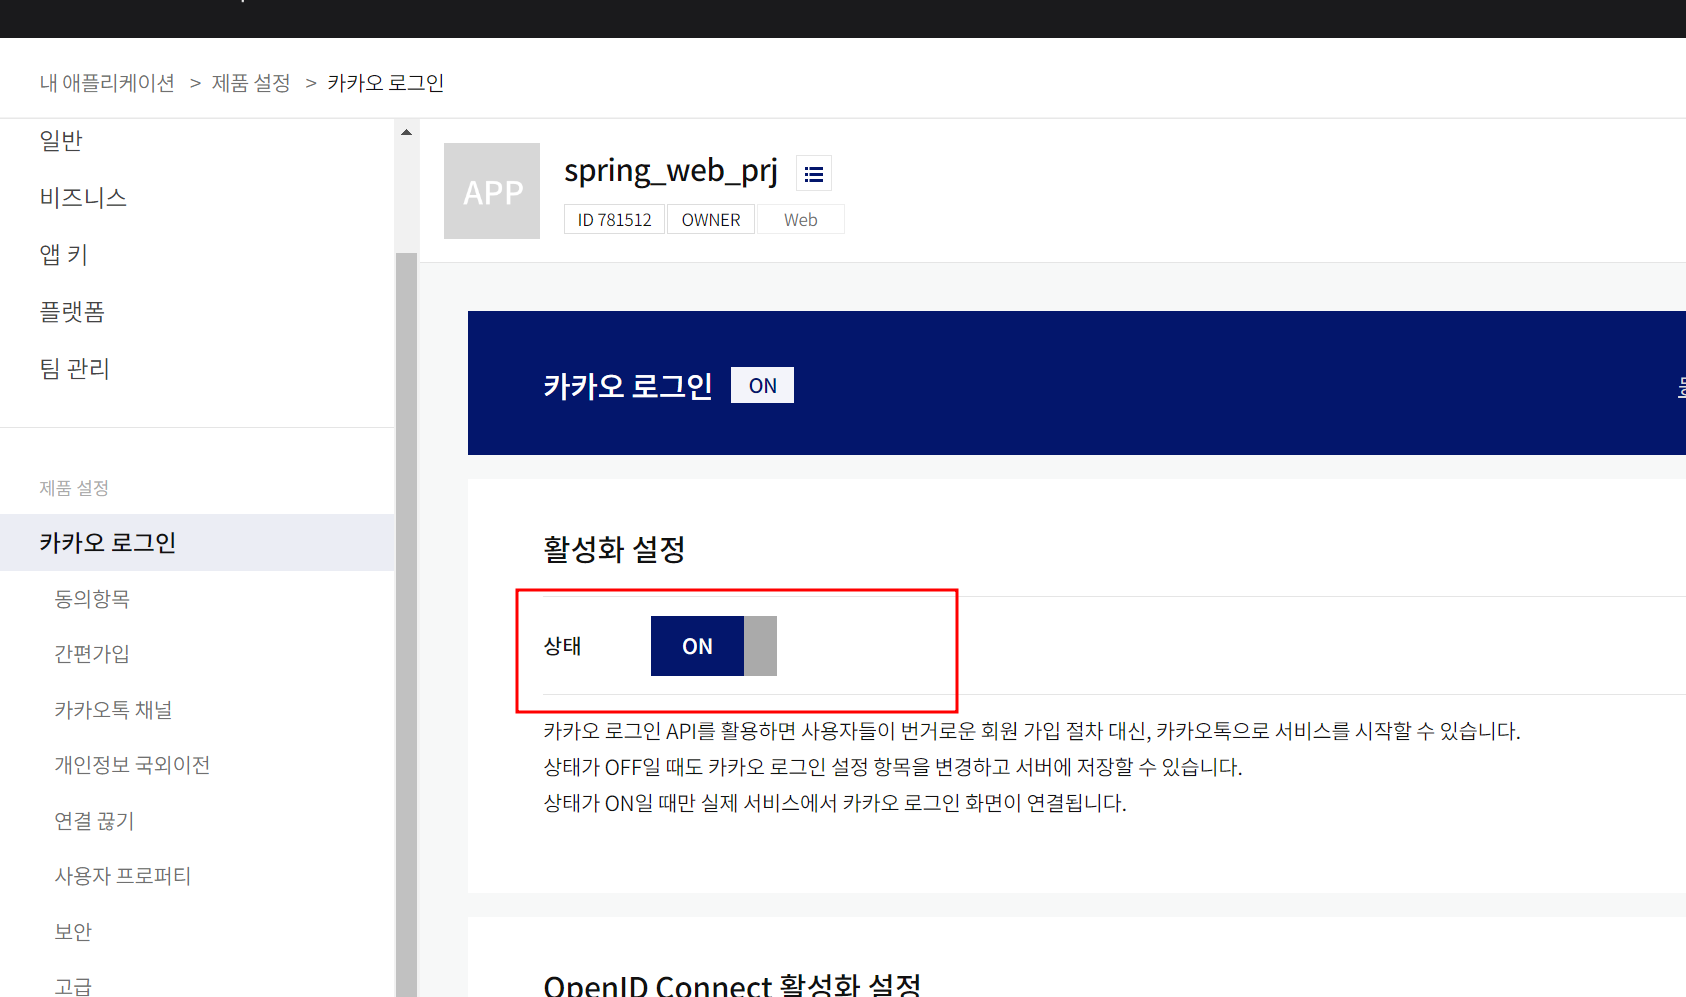Click the 상태 label
The image size is (1686, 997).
coord(563,646)
